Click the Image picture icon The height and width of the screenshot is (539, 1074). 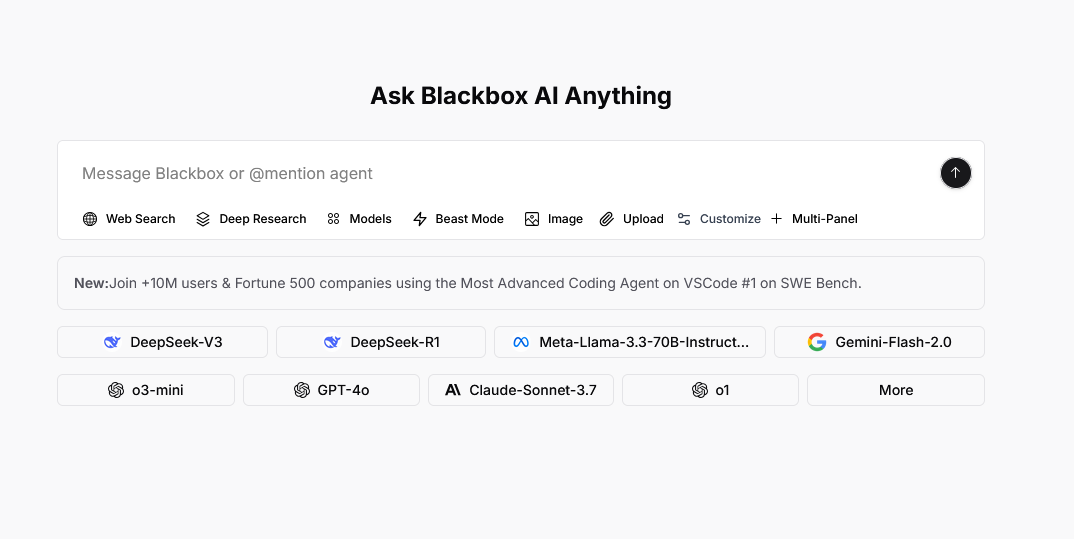532,218
